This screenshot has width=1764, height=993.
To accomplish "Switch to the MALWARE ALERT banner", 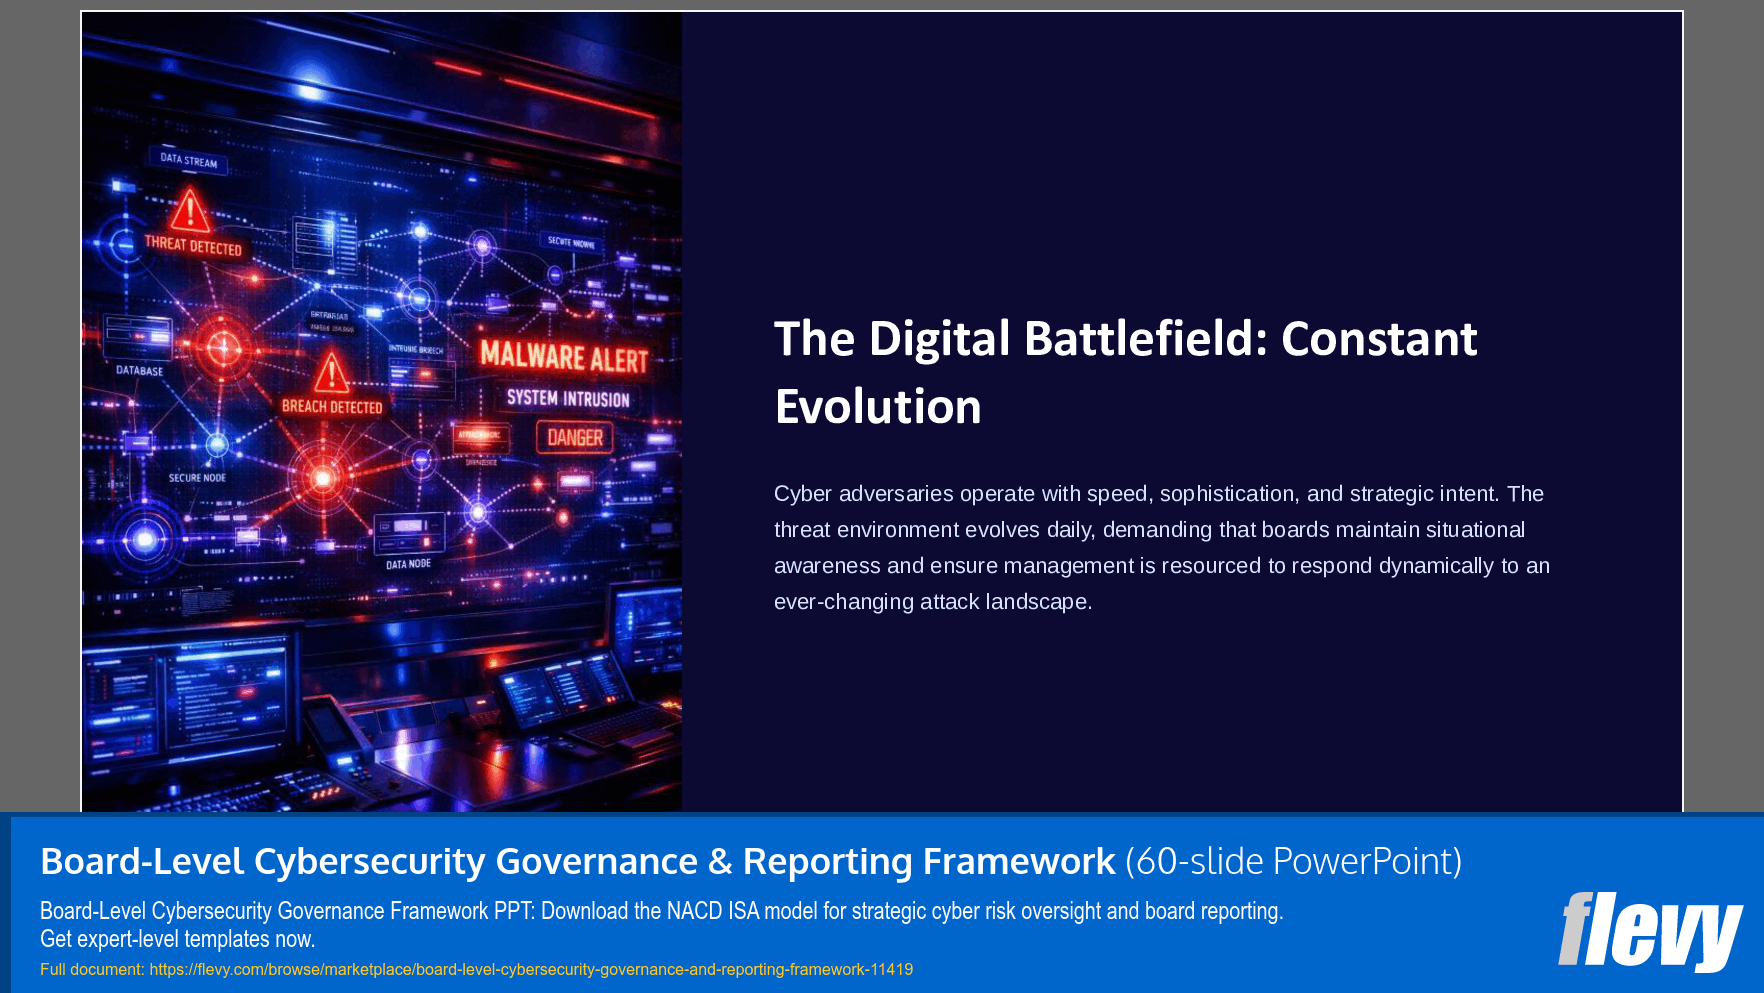I will 566,356.
